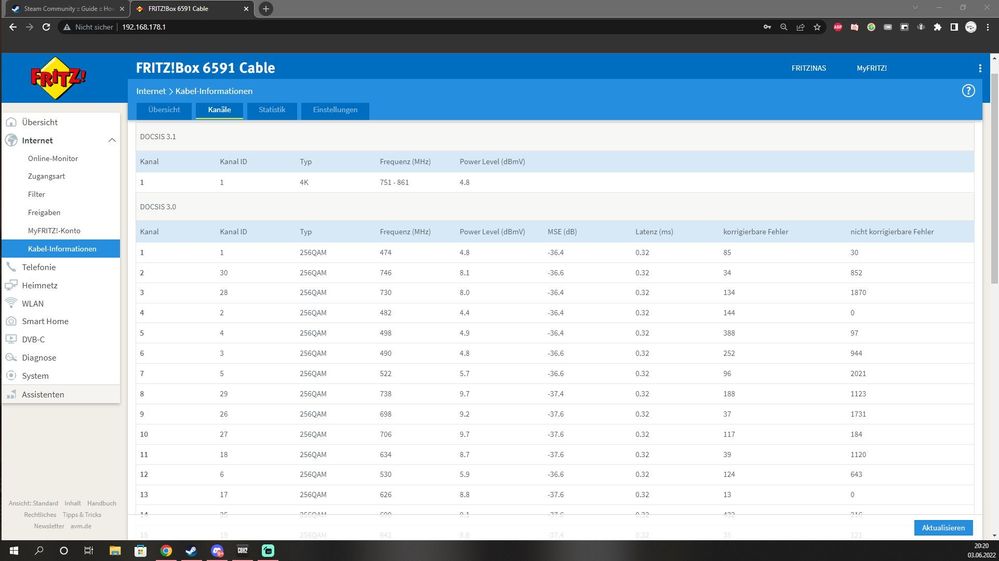Switch to the Einstellungen tab
Image resolution: width=999 pixels, height=561 pixels.
click(x=335, y=110)
